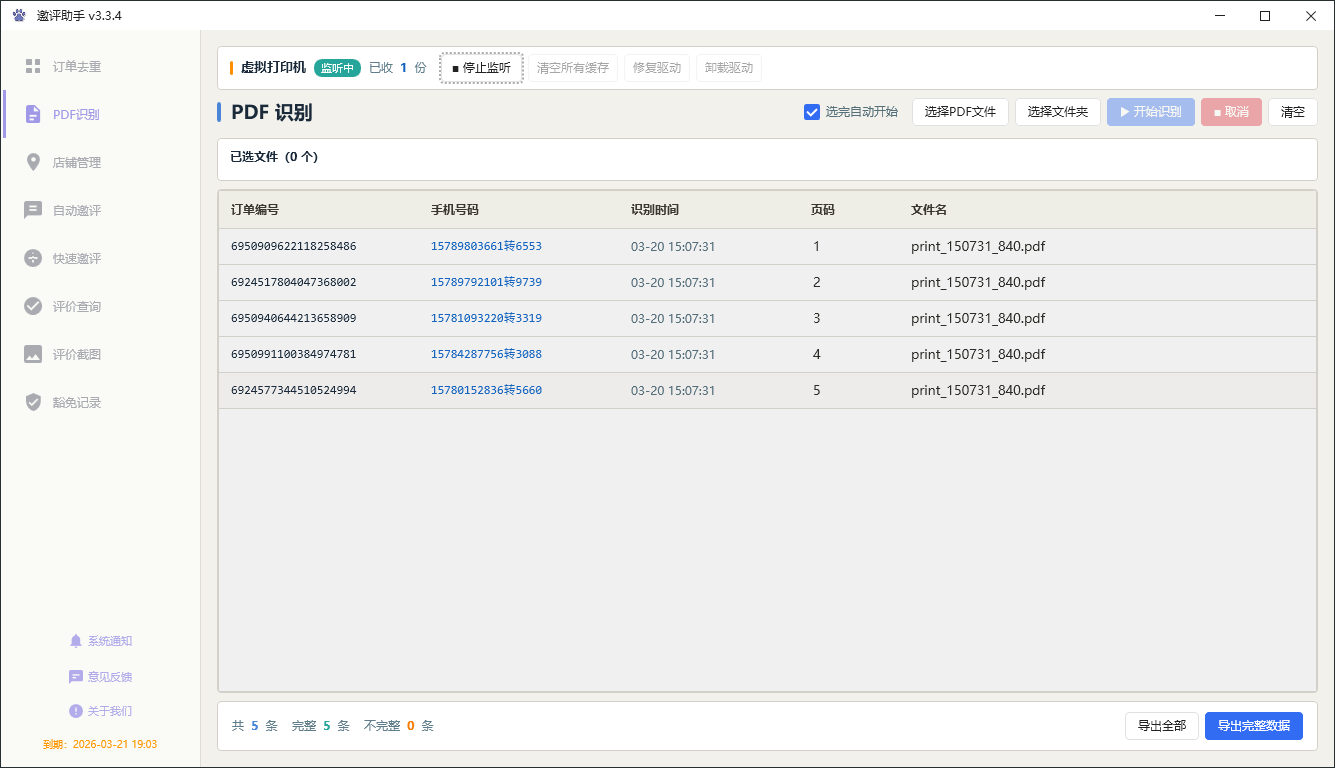Click the 评价截图 image icon

tap(33, 354)
